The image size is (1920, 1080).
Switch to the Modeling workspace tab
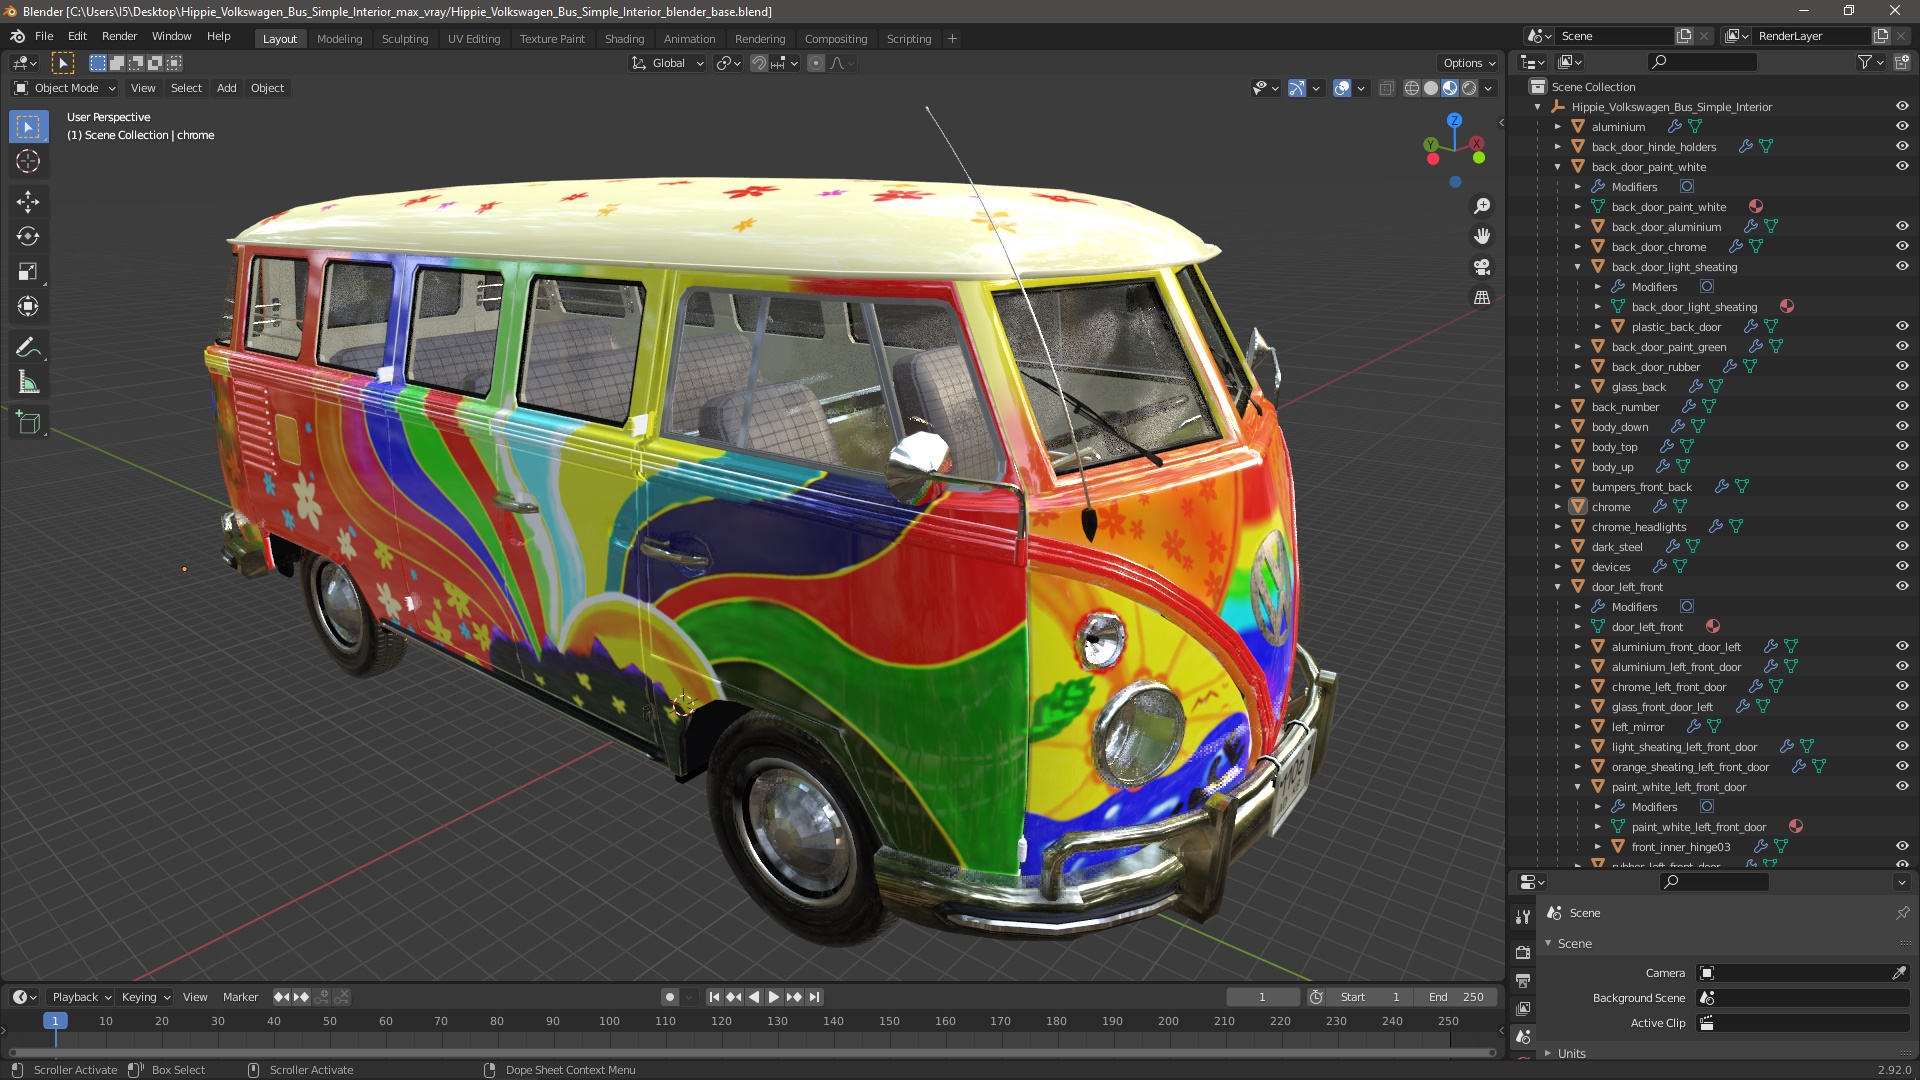tap(339, 39)
